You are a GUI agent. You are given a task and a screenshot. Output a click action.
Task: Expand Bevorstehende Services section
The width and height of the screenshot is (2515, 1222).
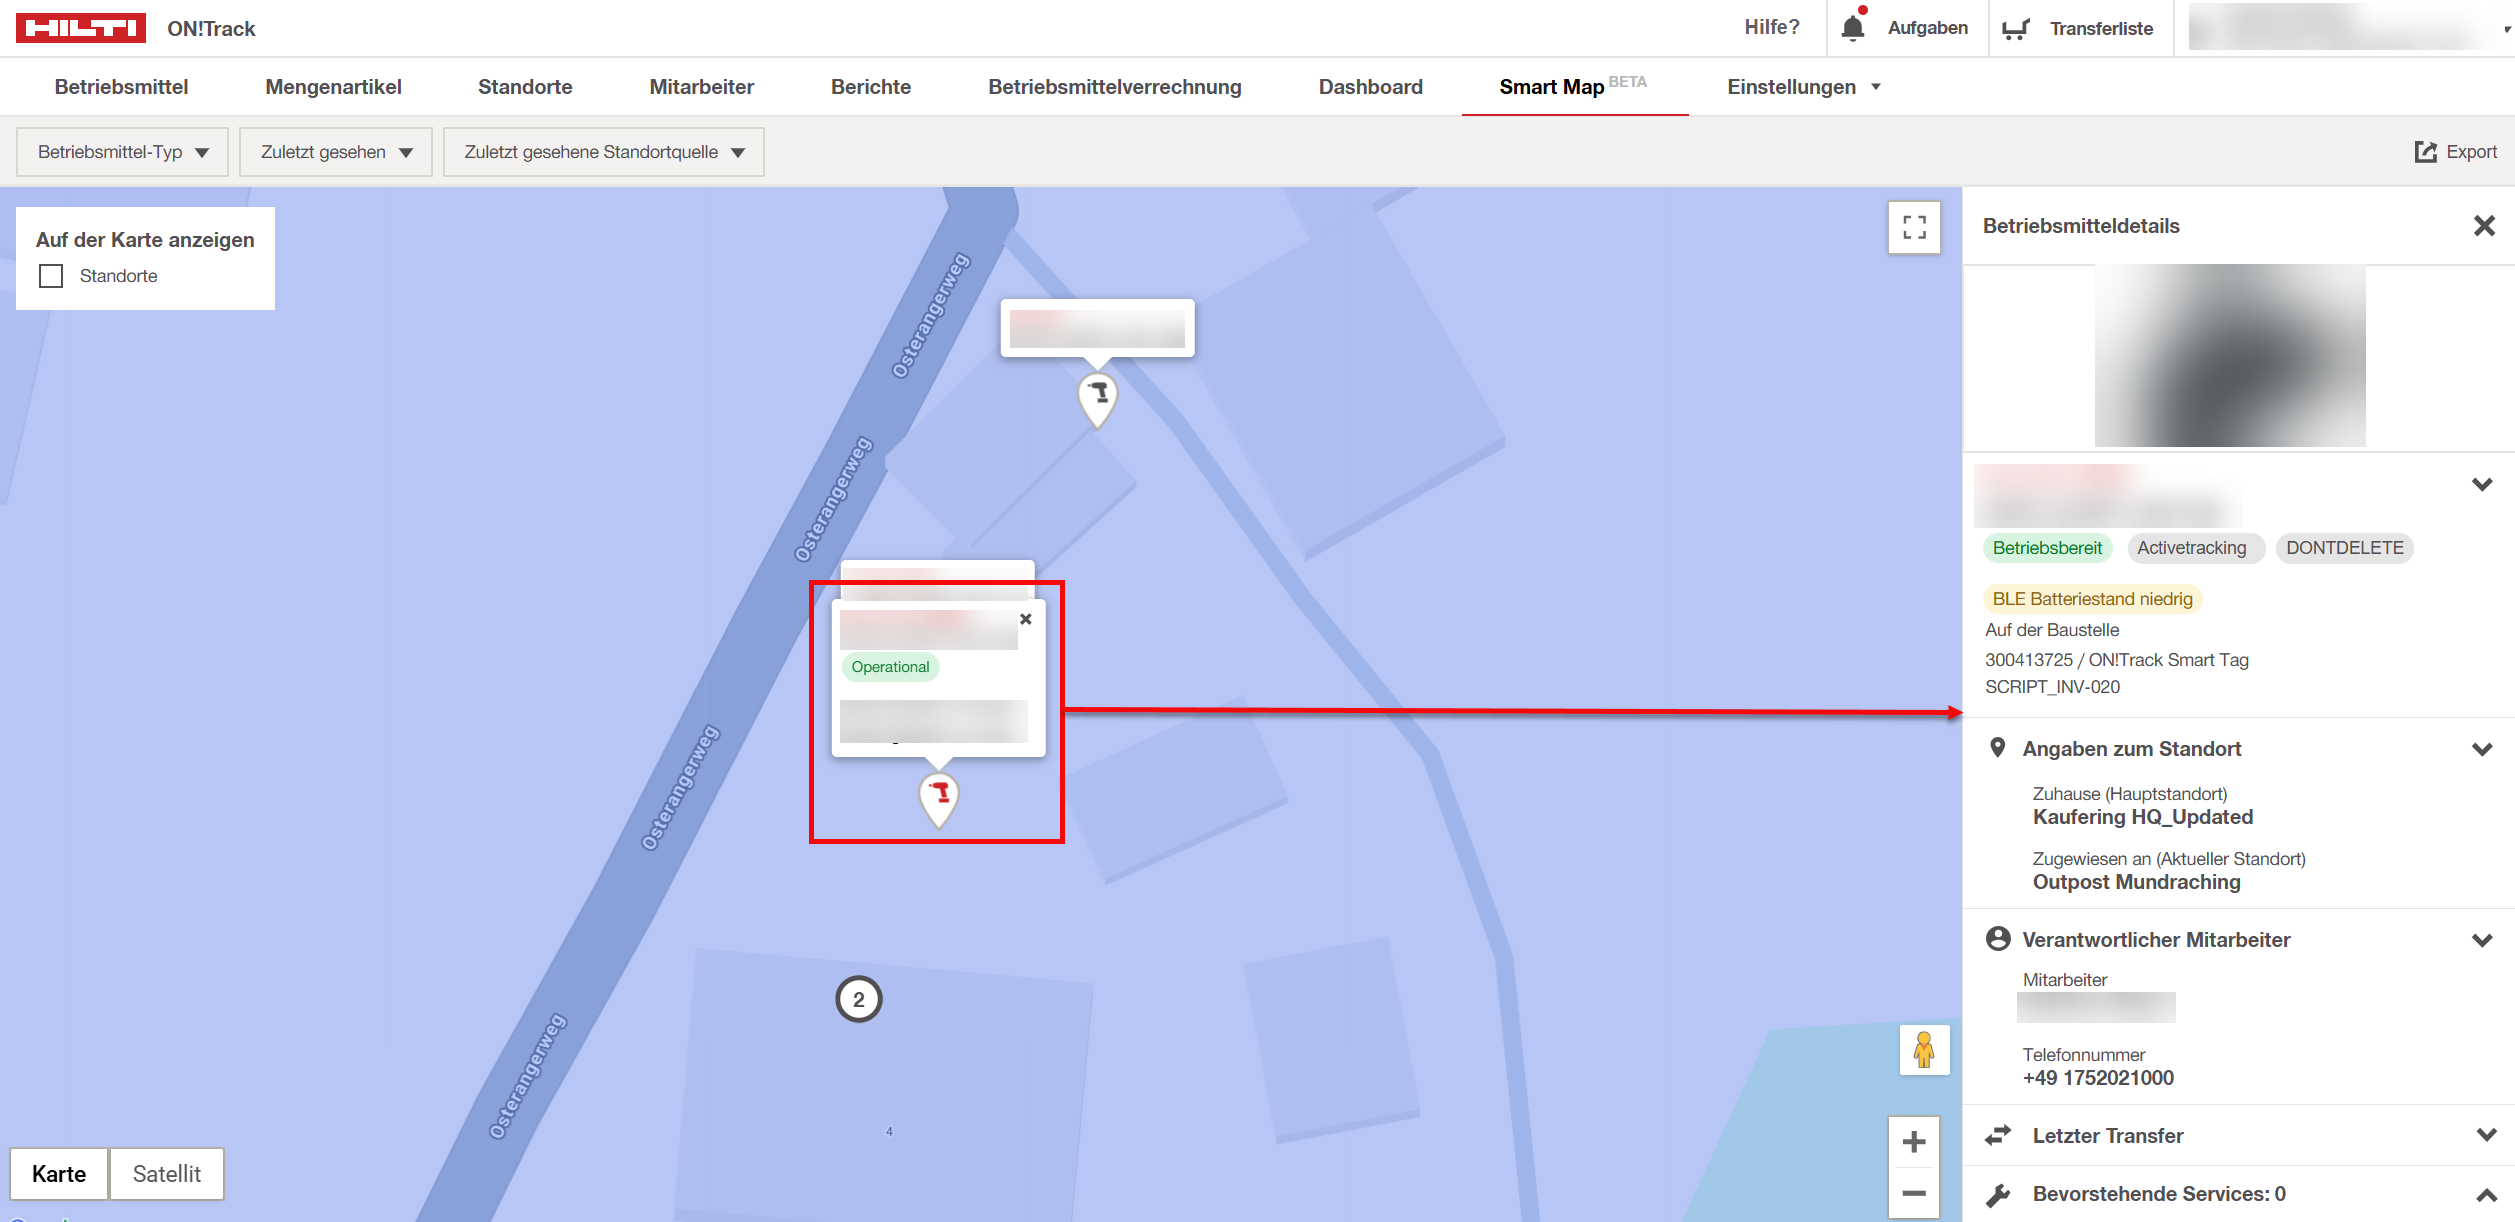[x=2486, y=1195]
